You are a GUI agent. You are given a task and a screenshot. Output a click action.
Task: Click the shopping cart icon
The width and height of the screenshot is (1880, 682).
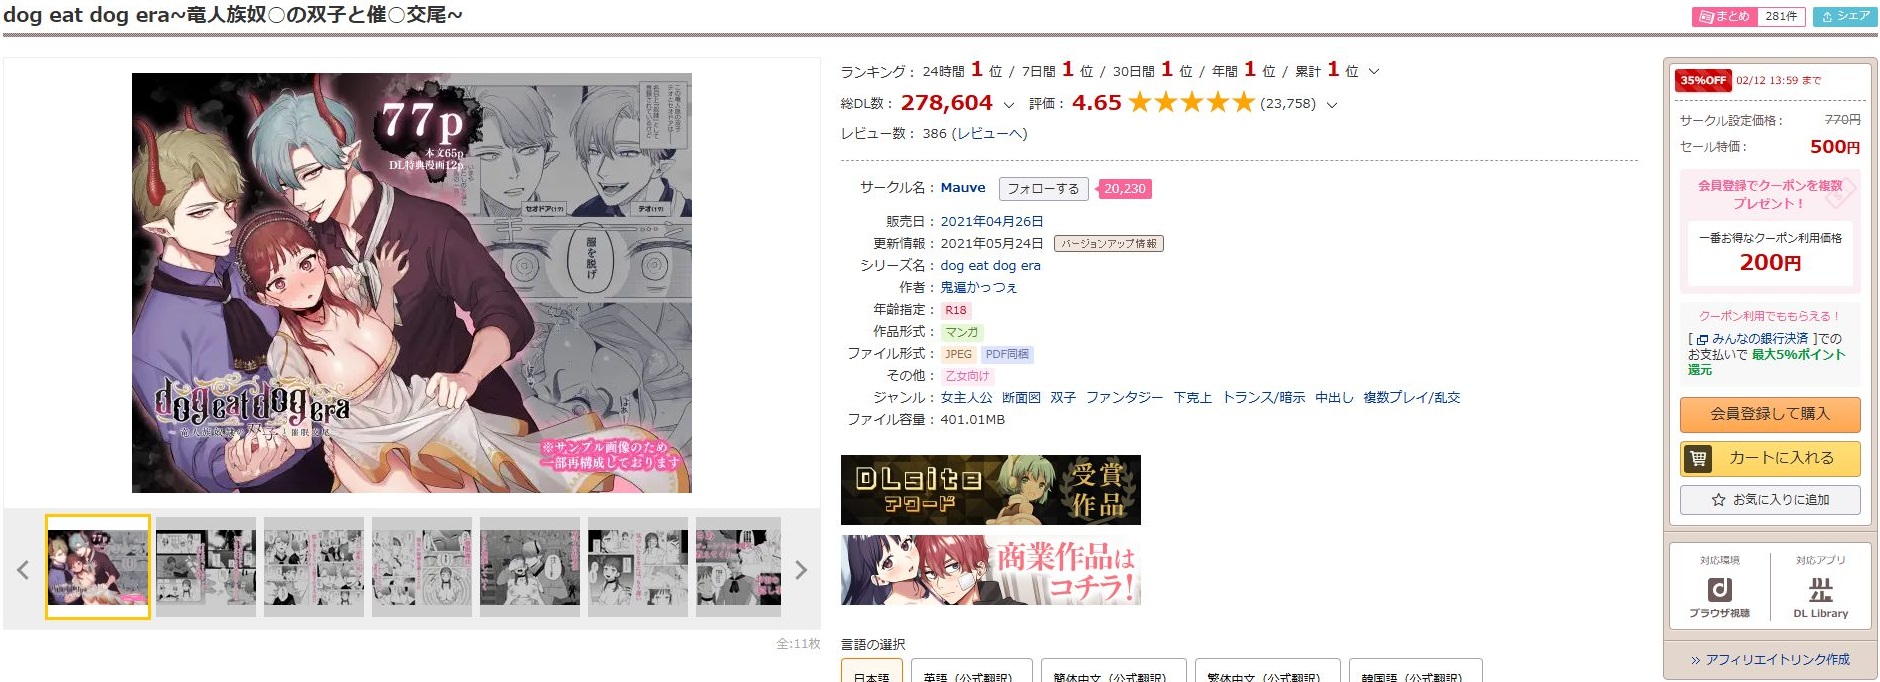[1698, 459]
